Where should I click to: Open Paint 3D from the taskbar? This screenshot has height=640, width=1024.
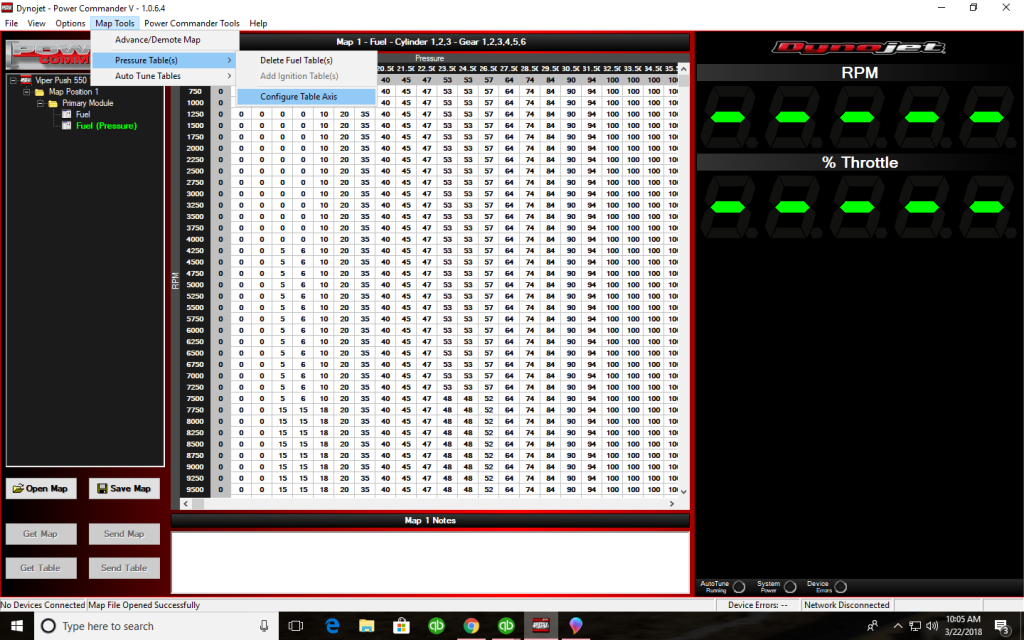click(575, 626)
